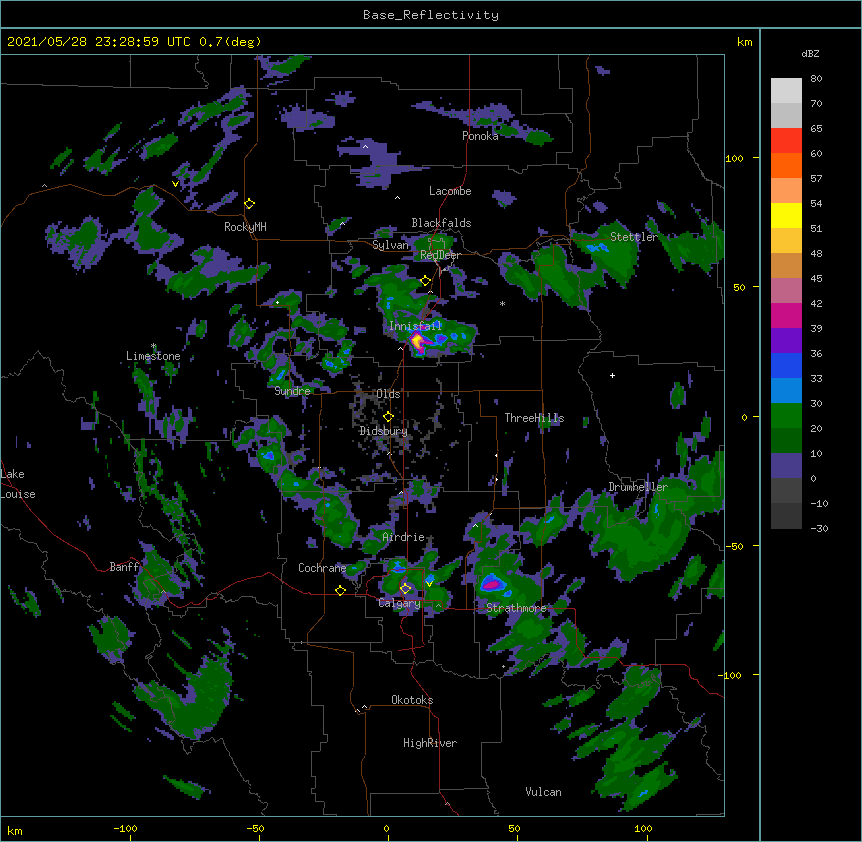Click the 100 tick on the right axis
Viewport: 862px width, 842px height.
tap(734, 158)
